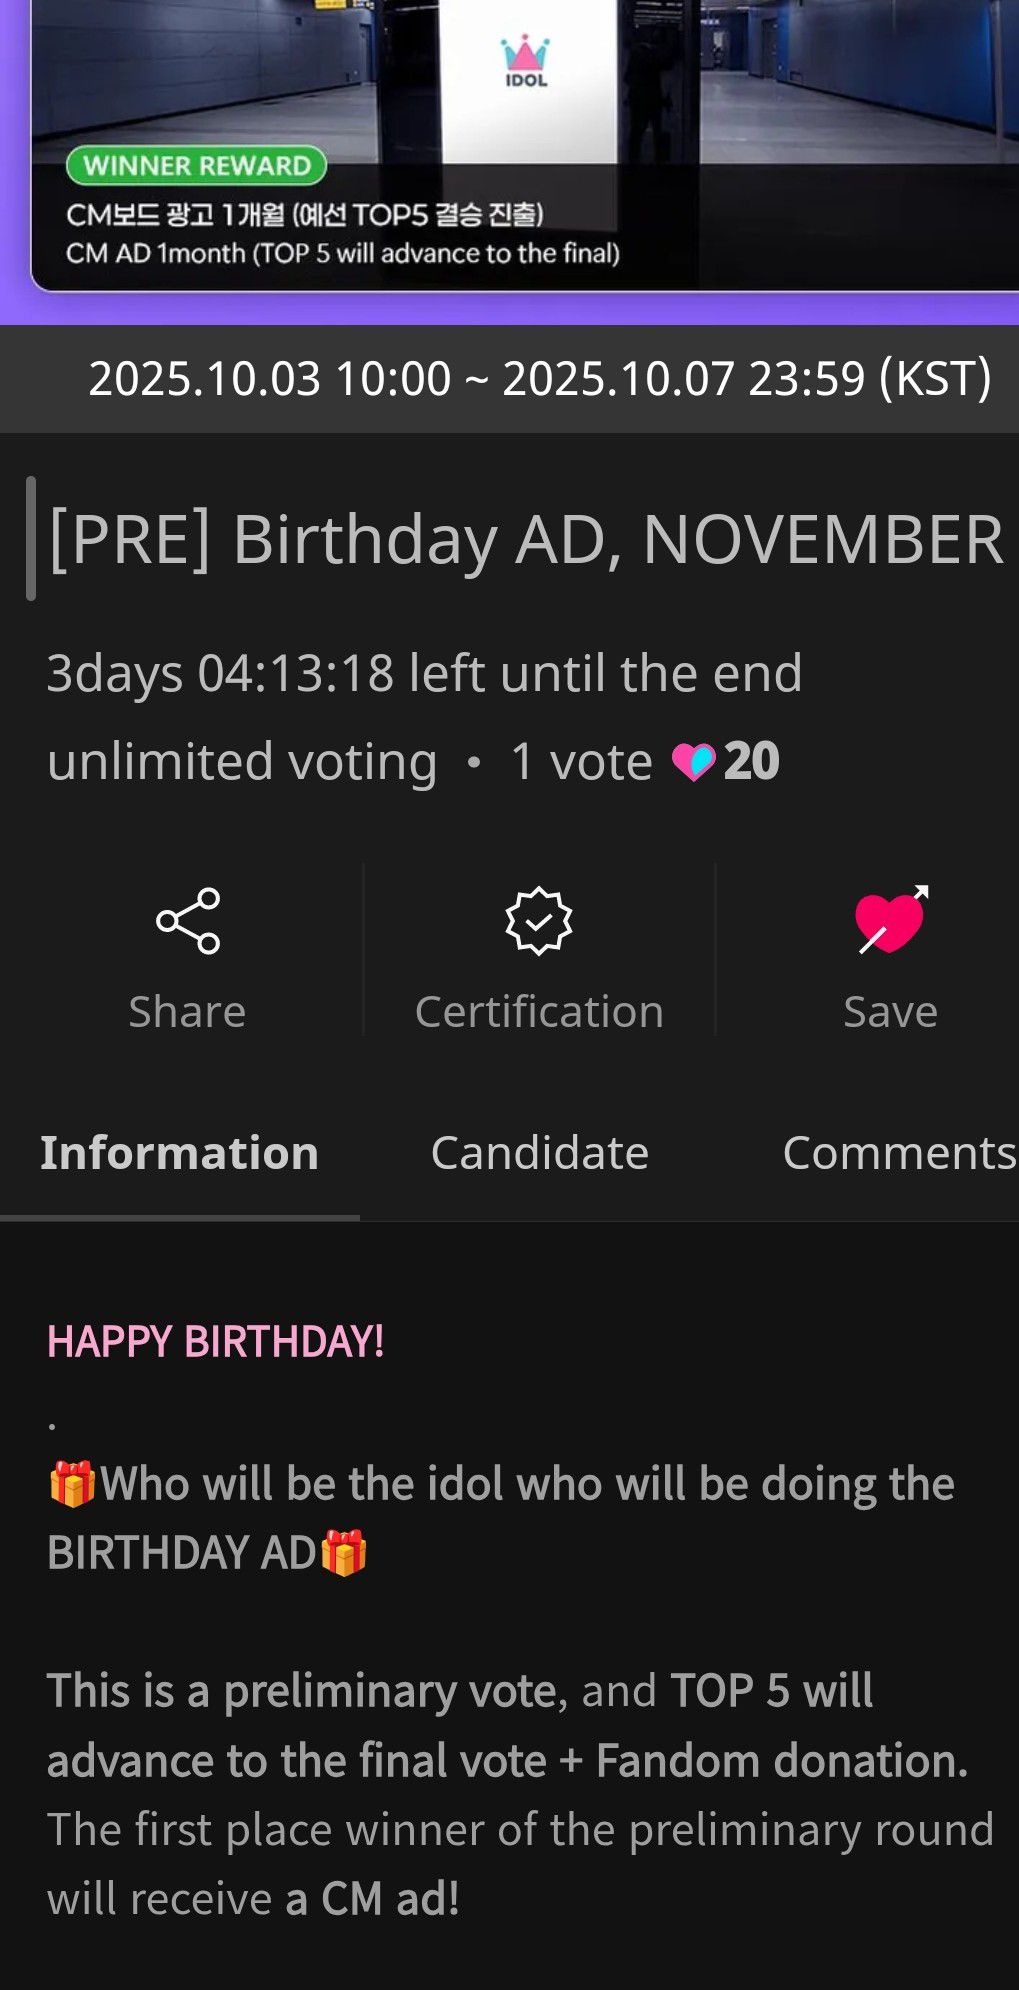1019x1990 pixels.
Task: Tap the green WINNER REWARD badge
Action: 197,165
